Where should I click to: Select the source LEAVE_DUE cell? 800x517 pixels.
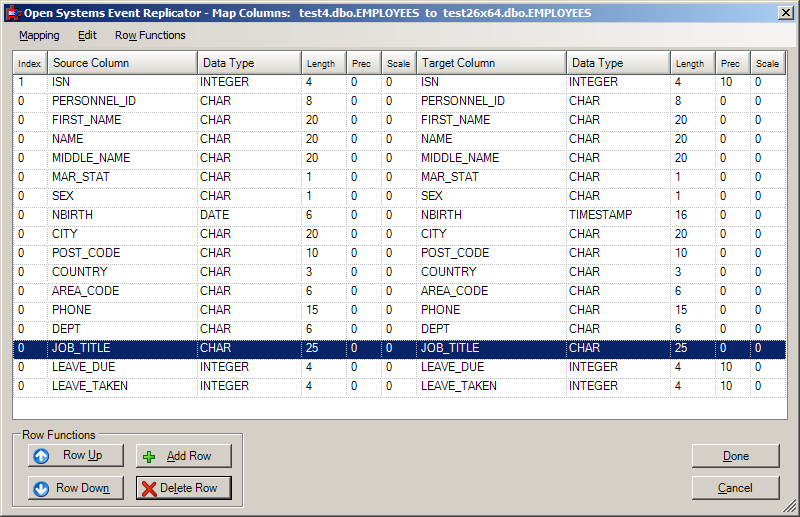coord(122,367)
